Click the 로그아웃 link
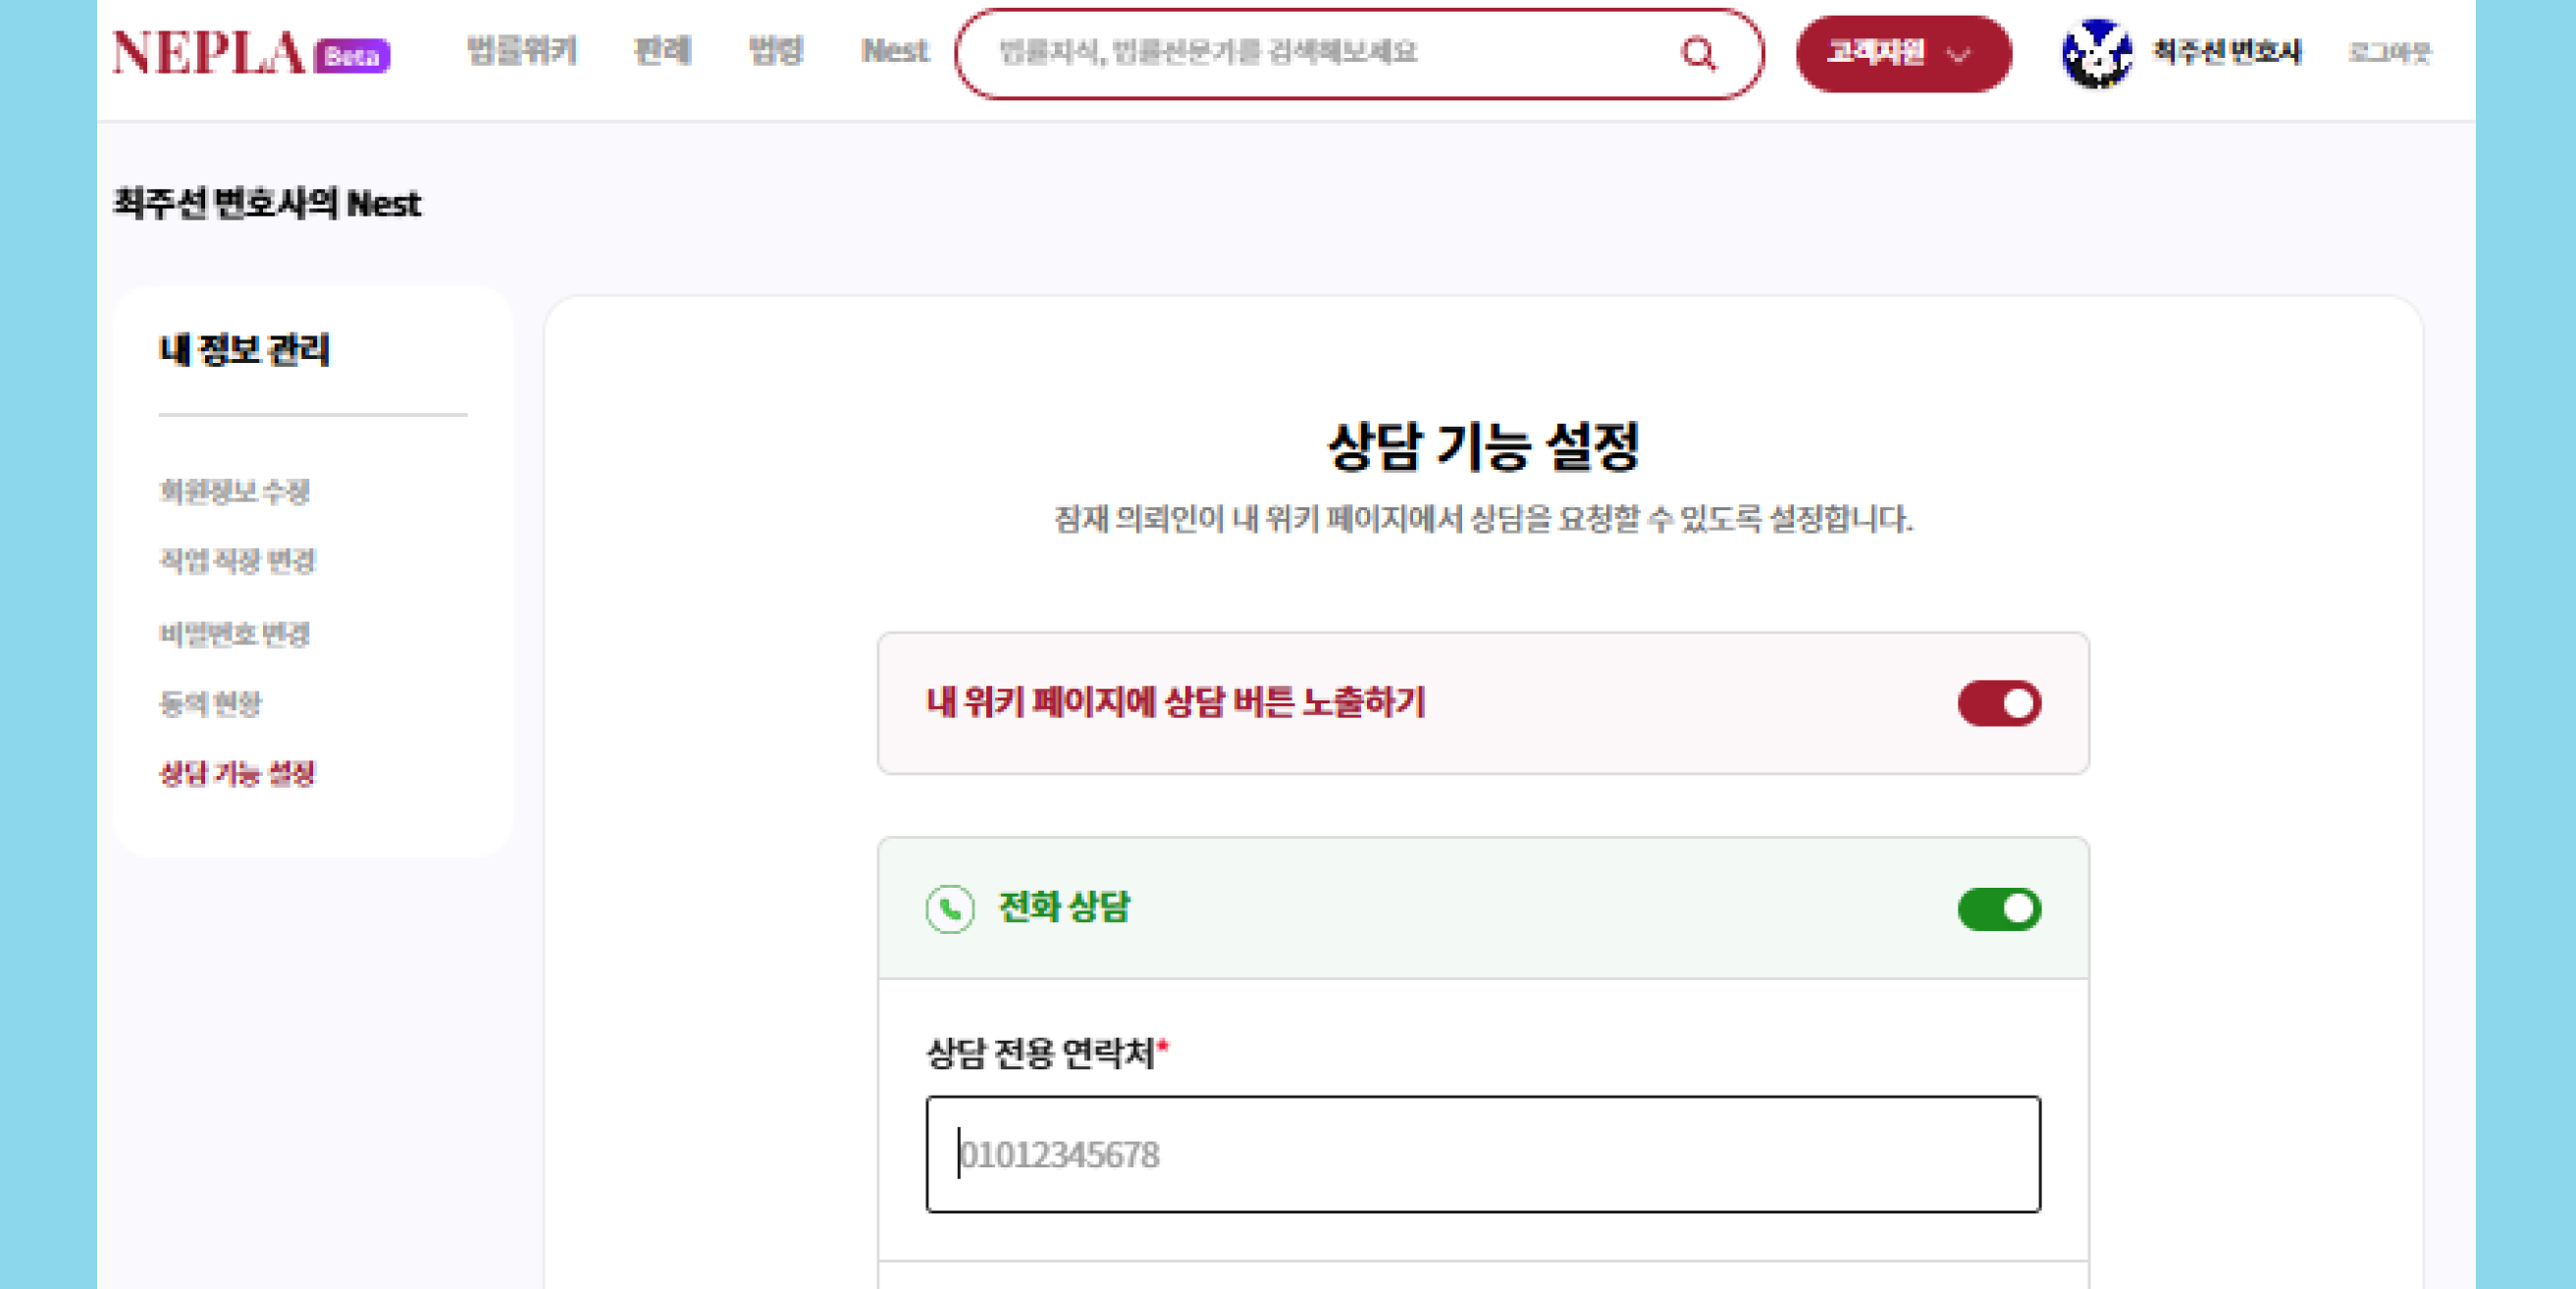The image size is (2576, 1289). click(2388, 52)
